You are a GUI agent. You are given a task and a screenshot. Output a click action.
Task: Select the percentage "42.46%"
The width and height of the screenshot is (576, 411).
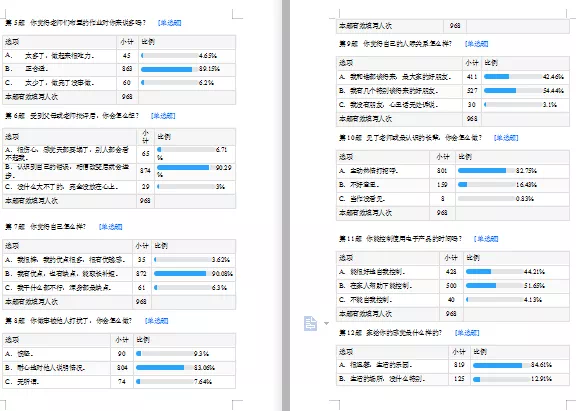(553, 77)
